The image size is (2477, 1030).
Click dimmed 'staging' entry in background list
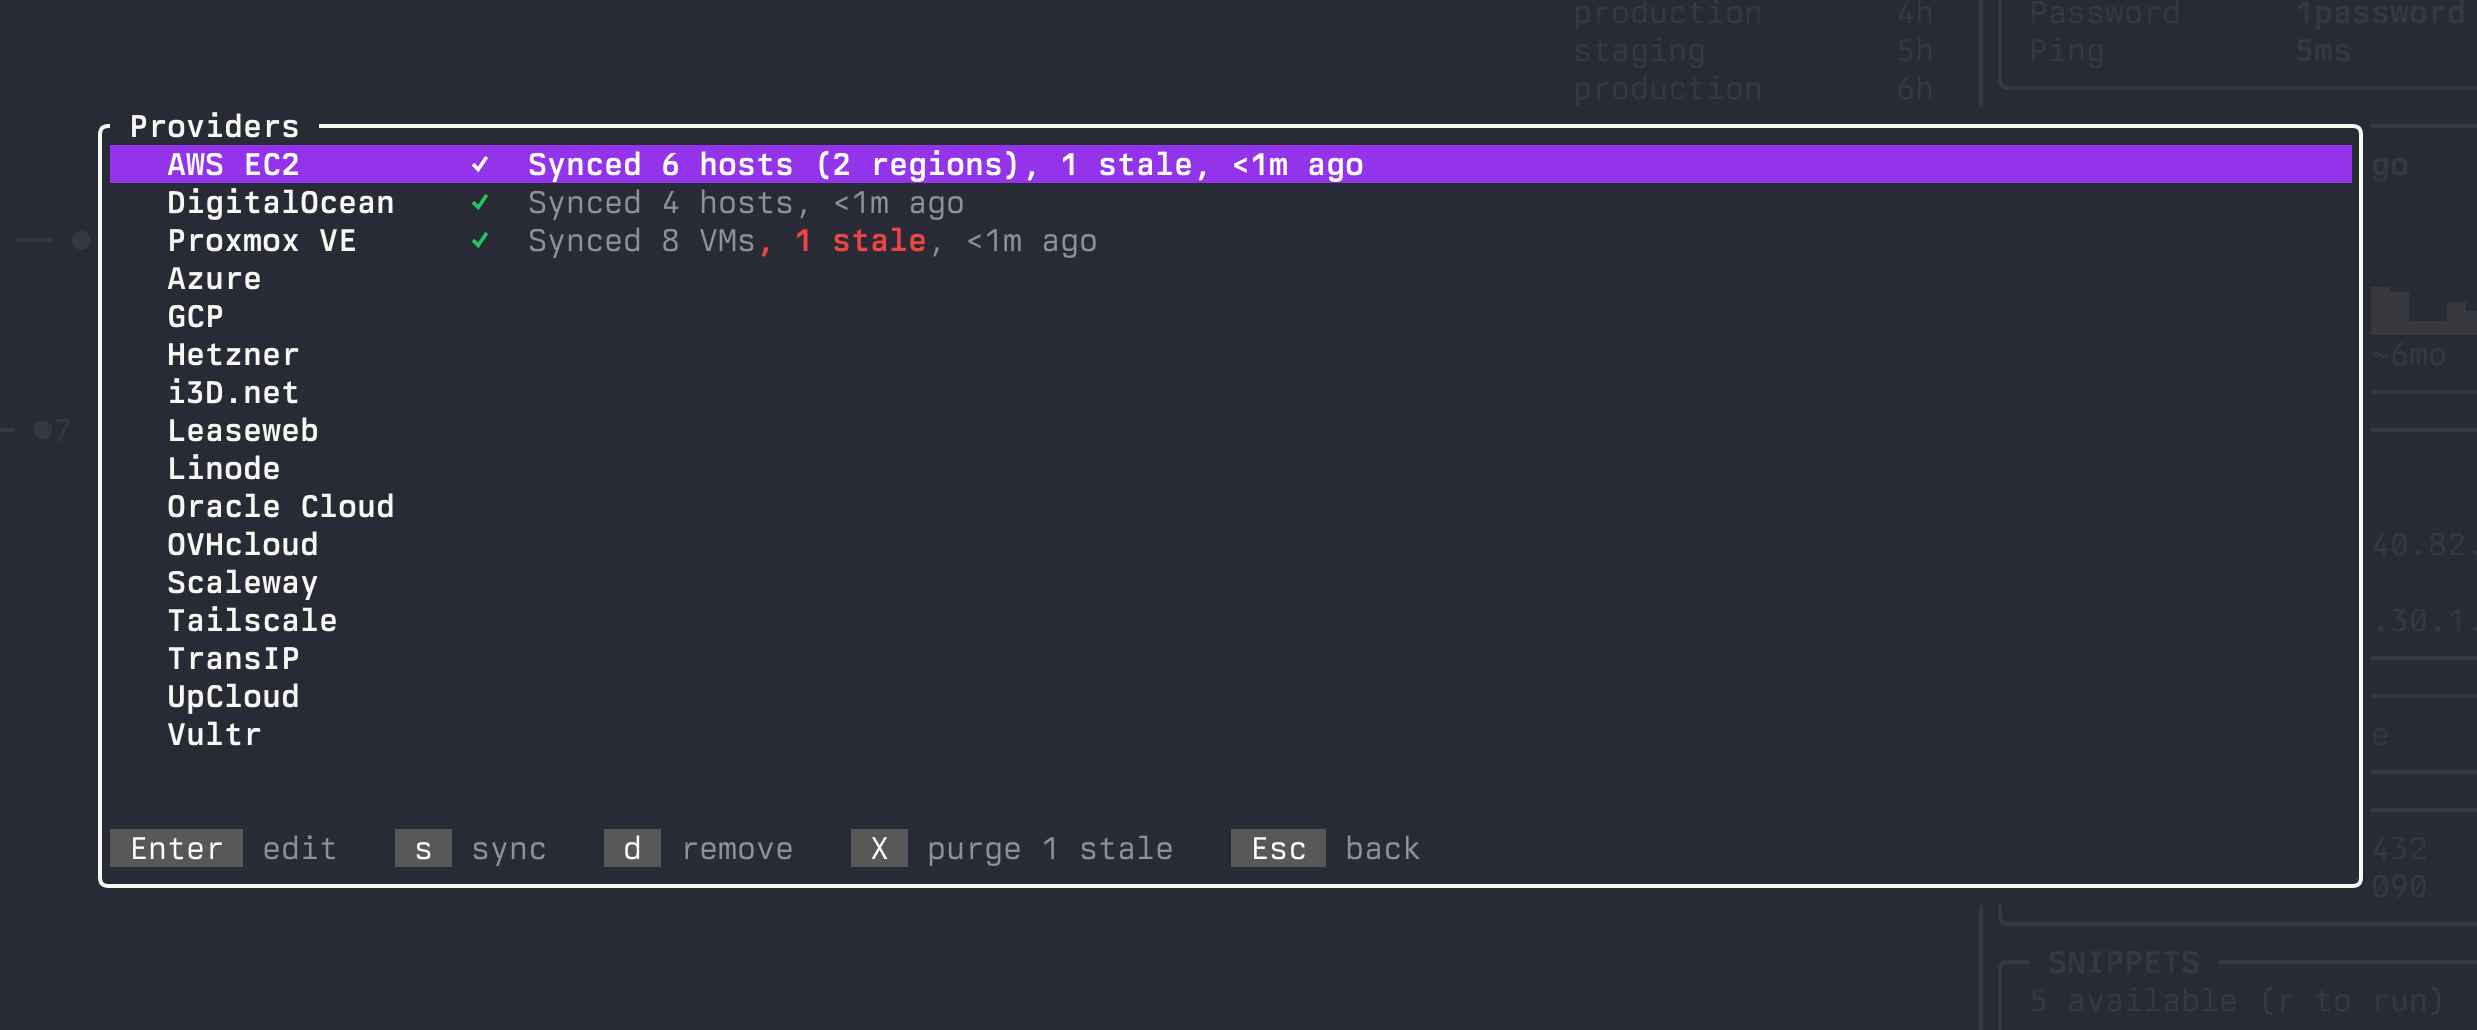1639,51
